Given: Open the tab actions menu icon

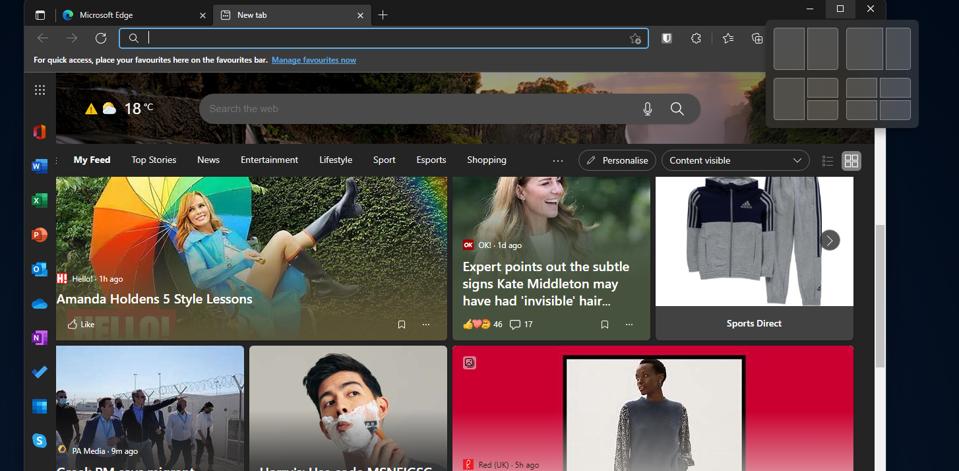Looking at the screenshot, I should coord(40,15).
